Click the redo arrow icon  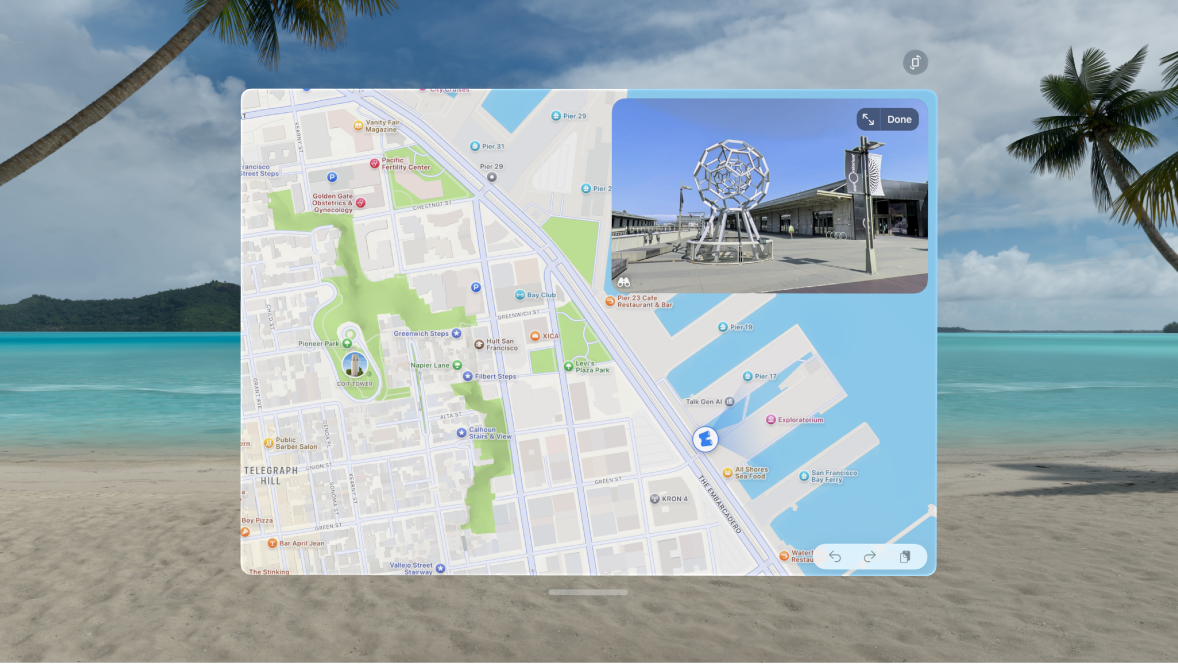point(869,556)
